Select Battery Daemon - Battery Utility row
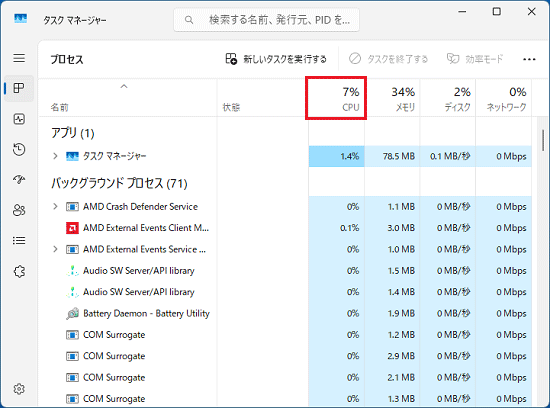The image size is (550, 408). (285, 313)
